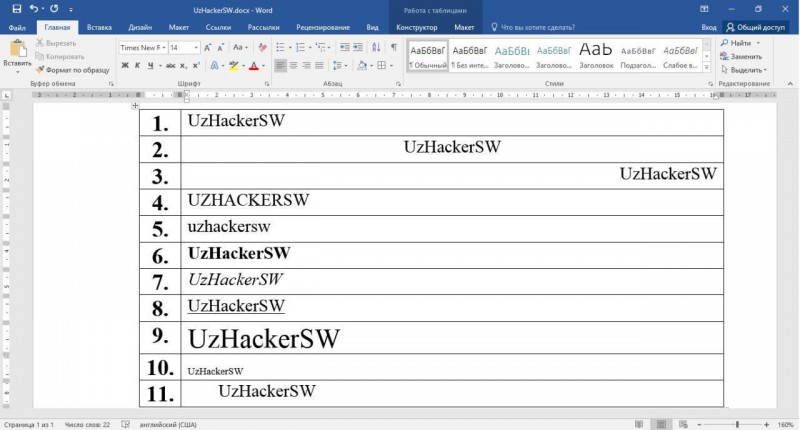Open the Файл menu
The height and width of the screenshot is (430, 800).
[17, 28]
